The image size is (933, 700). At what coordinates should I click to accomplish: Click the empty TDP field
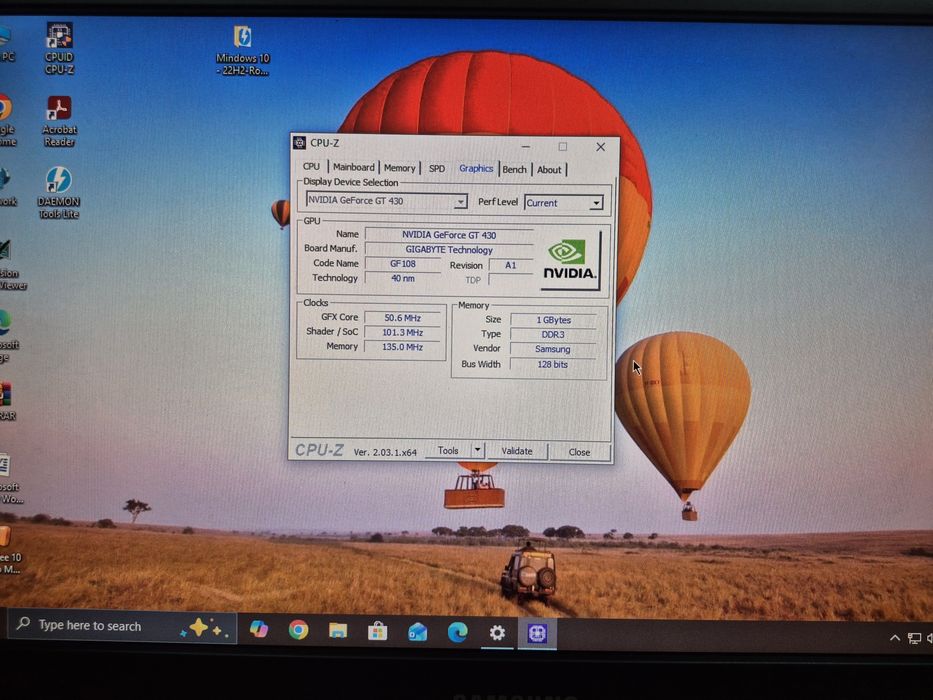(x=511, y=280)
